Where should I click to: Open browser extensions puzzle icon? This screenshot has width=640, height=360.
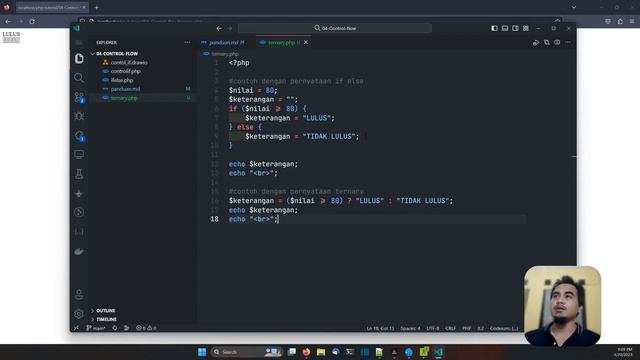(x=620, y=21)
